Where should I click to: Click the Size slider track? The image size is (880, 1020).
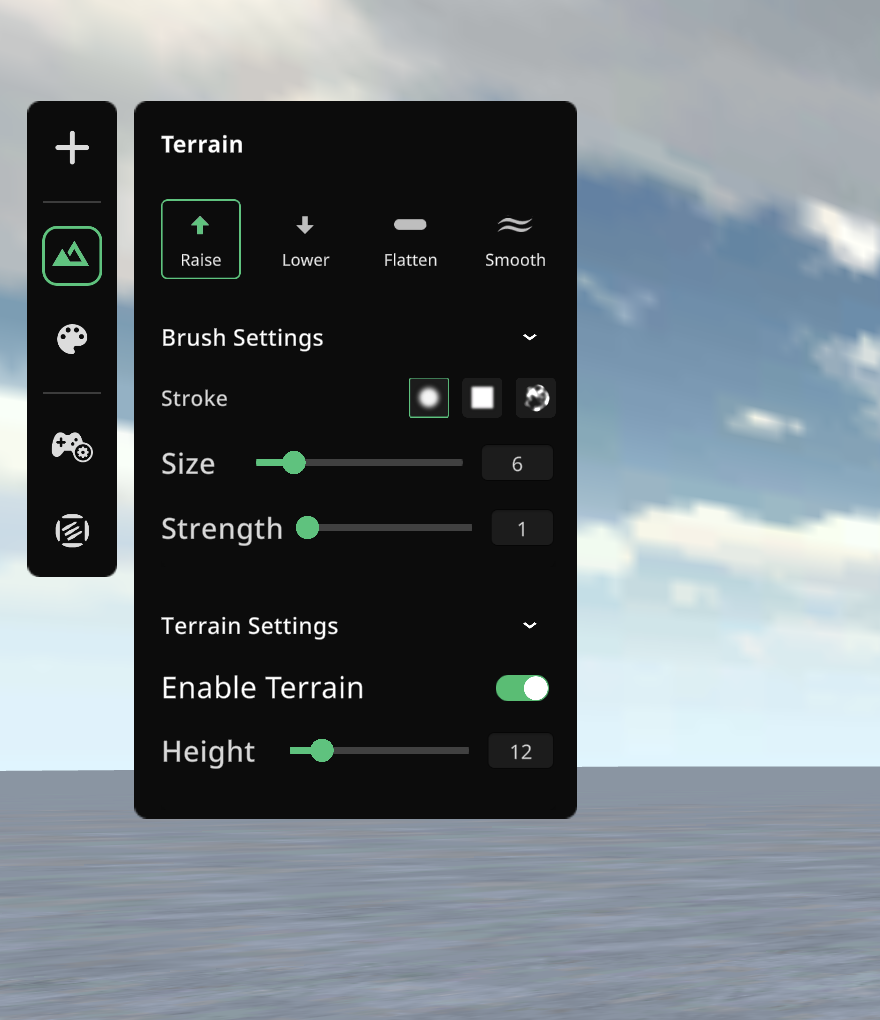pos(380,463)
